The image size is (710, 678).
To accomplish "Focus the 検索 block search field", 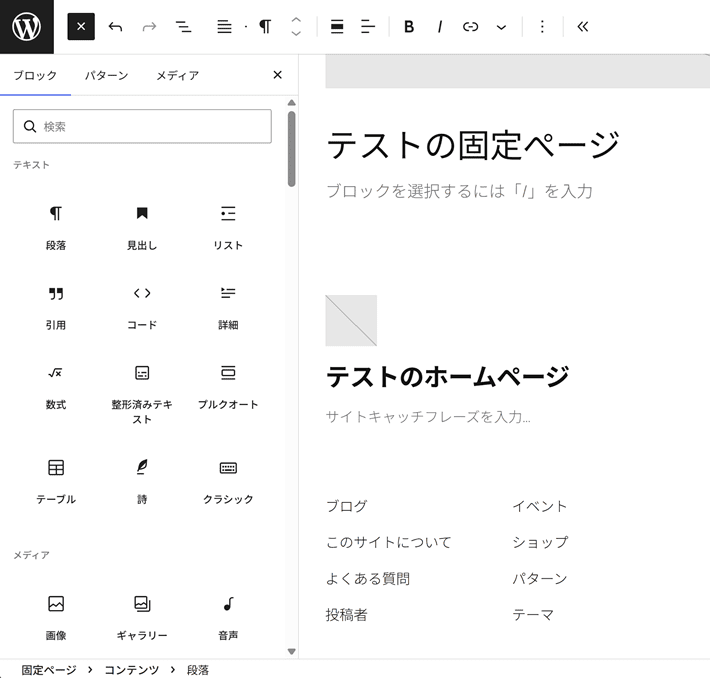I will [x=142, y=126].
